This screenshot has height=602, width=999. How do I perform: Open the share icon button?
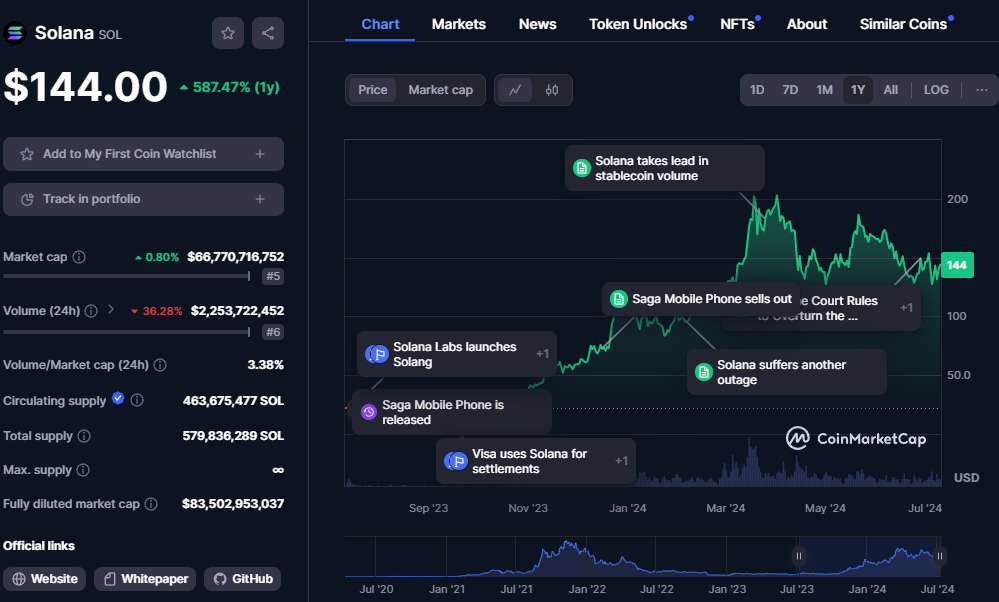pyautogui.click(x=268, y=33)
